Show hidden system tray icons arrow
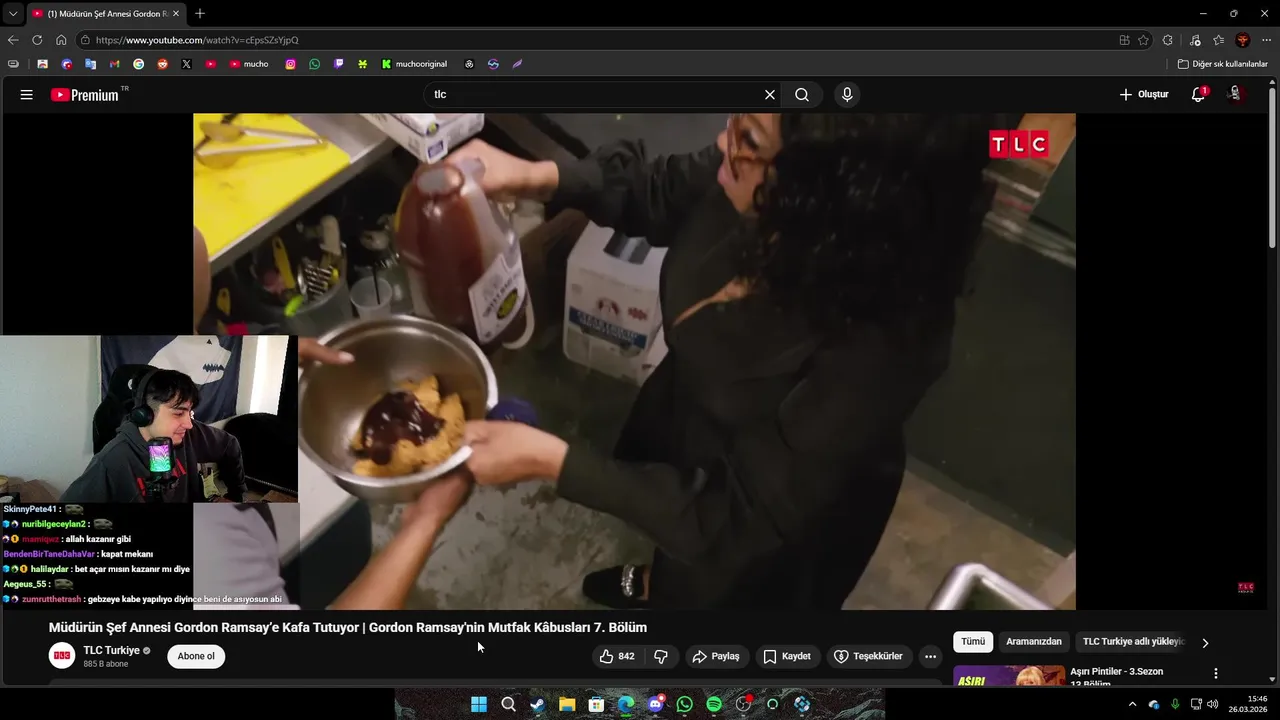Image resolution: width=1280 pixels, height=720 pixels. (x=1132, y=704)
